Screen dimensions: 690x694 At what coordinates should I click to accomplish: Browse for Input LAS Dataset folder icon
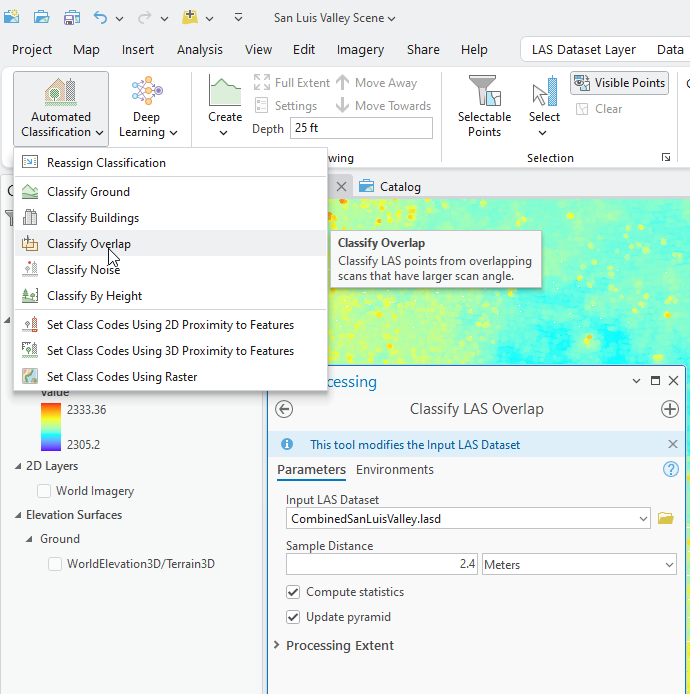point(666,518)
